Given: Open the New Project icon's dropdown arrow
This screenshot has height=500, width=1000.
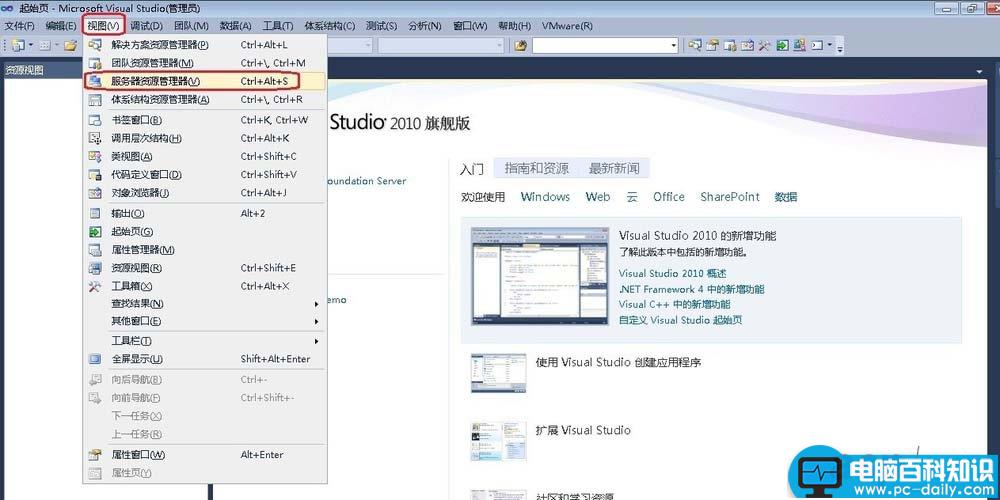Looking at the screenshot, I should pos(30,45).
